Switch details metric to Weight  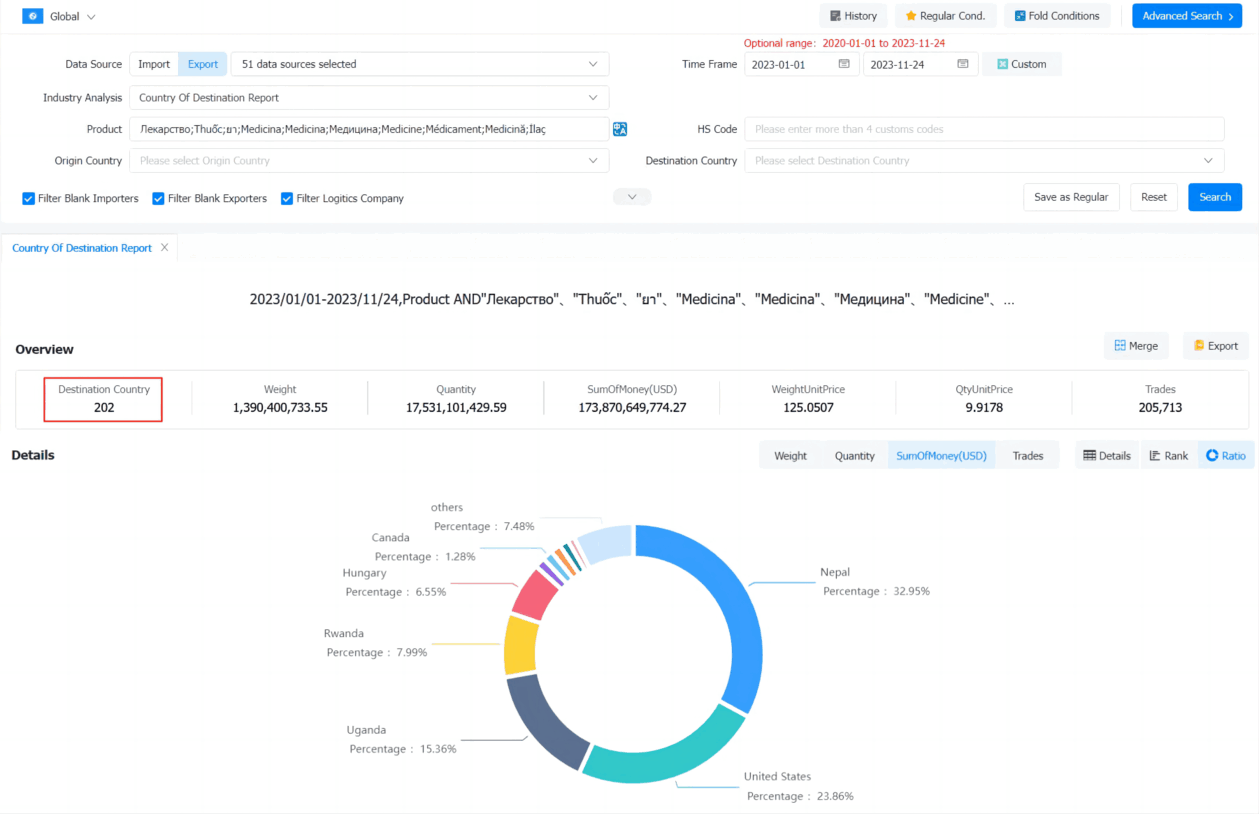point(790,455)
